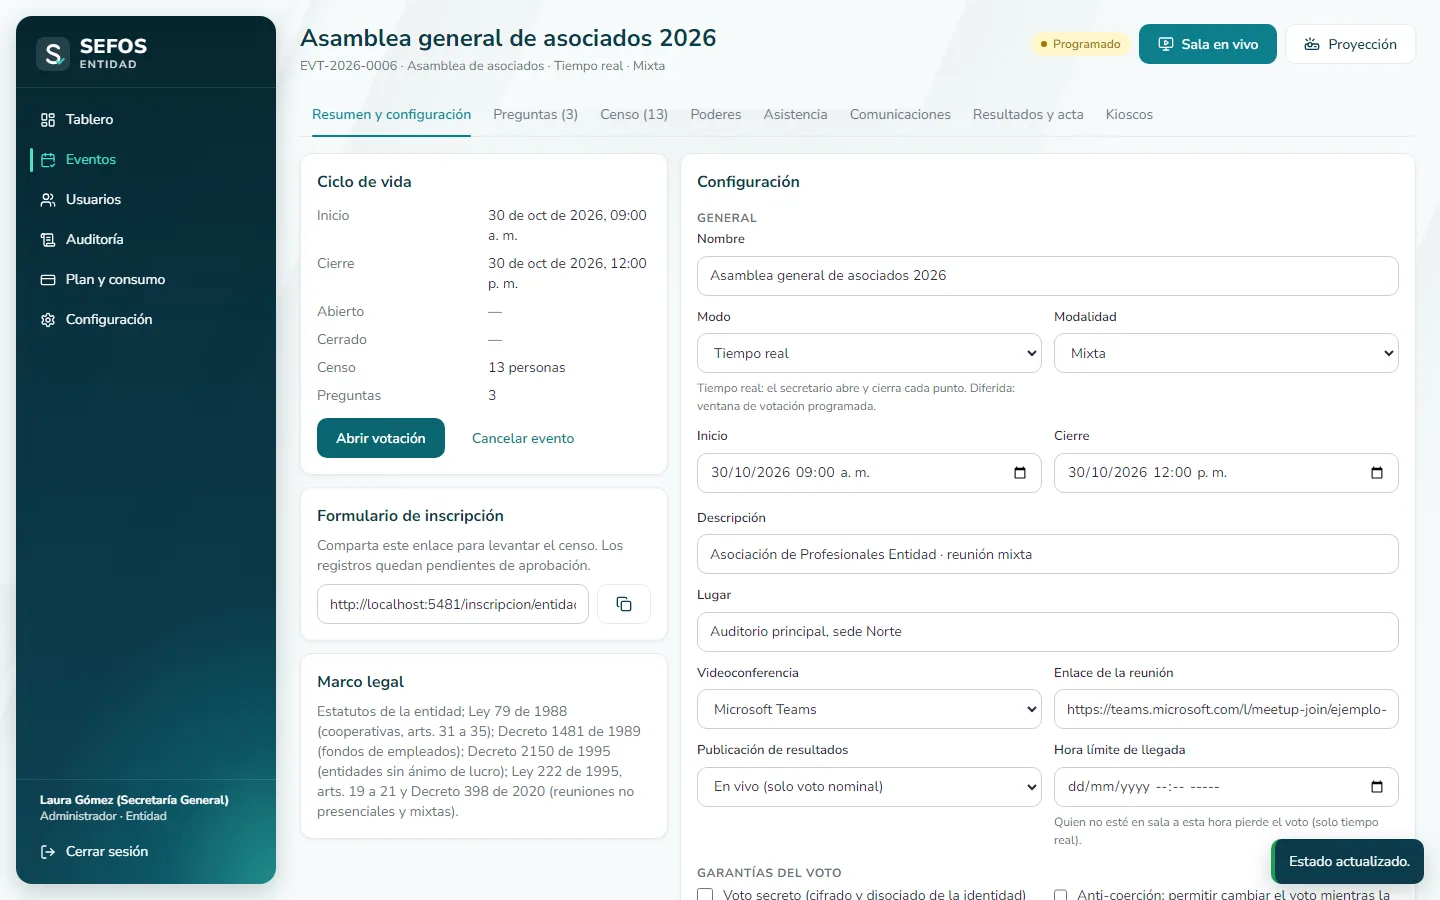The height and width of the screenshot is (900, 1440).
Task: Click the SEFOS logo icon
Action: (53, 53)
